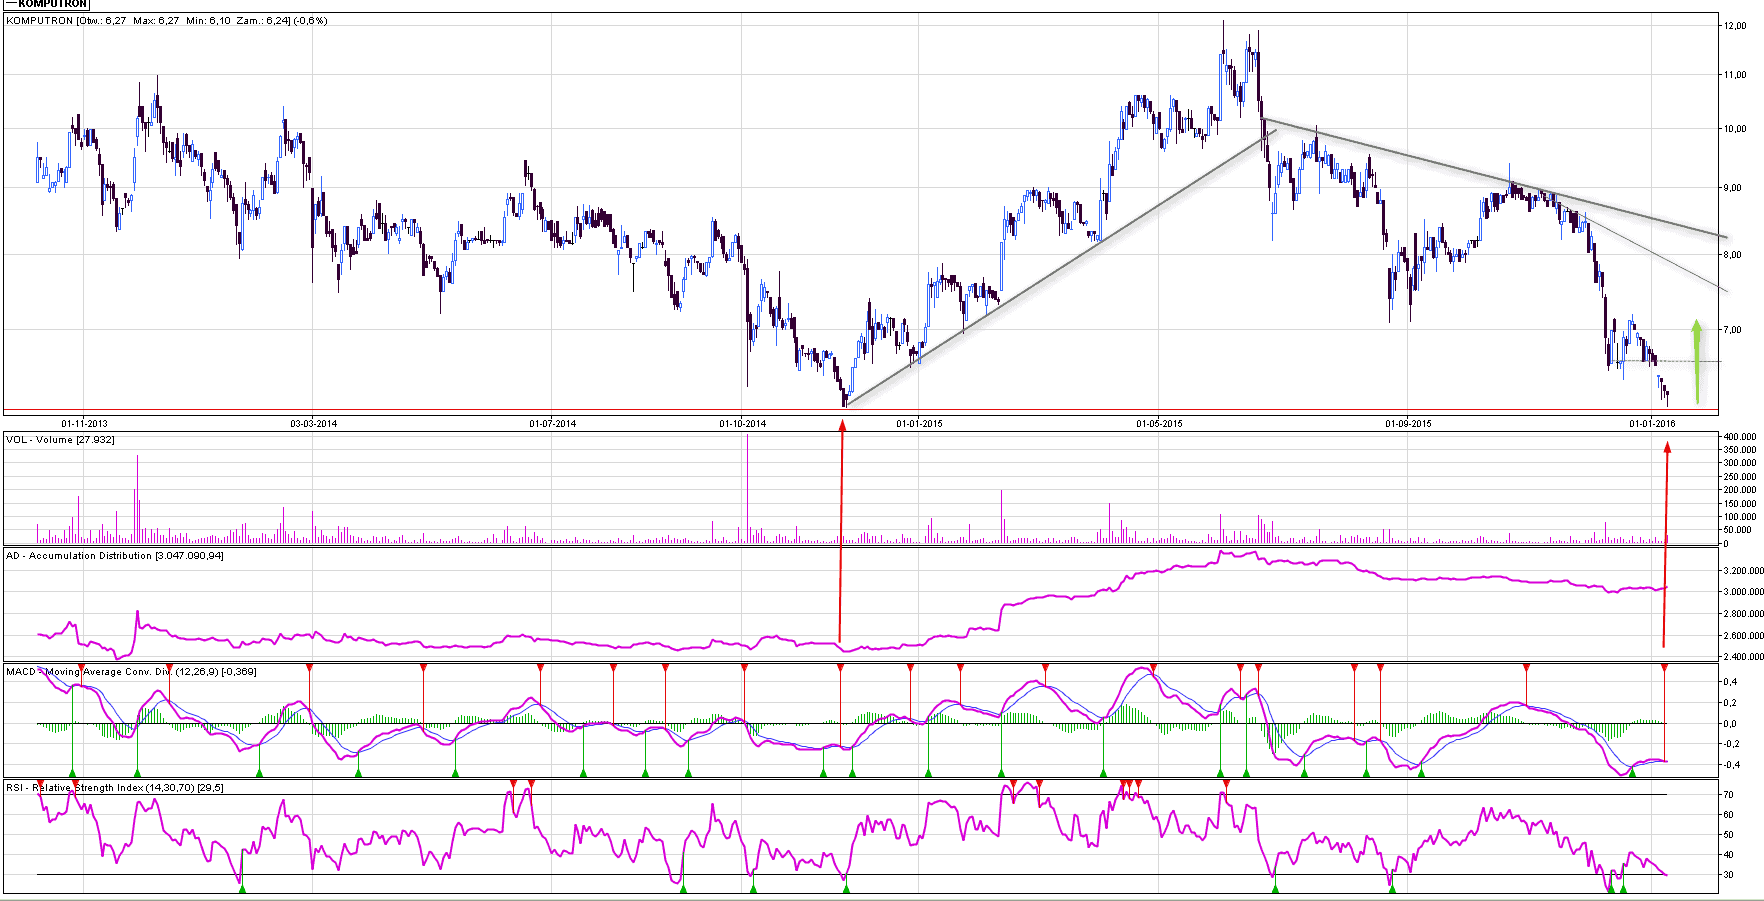Click the red arrowhead below the 2014 price low
Viewport: 1764px width, 901px height.
842,426
